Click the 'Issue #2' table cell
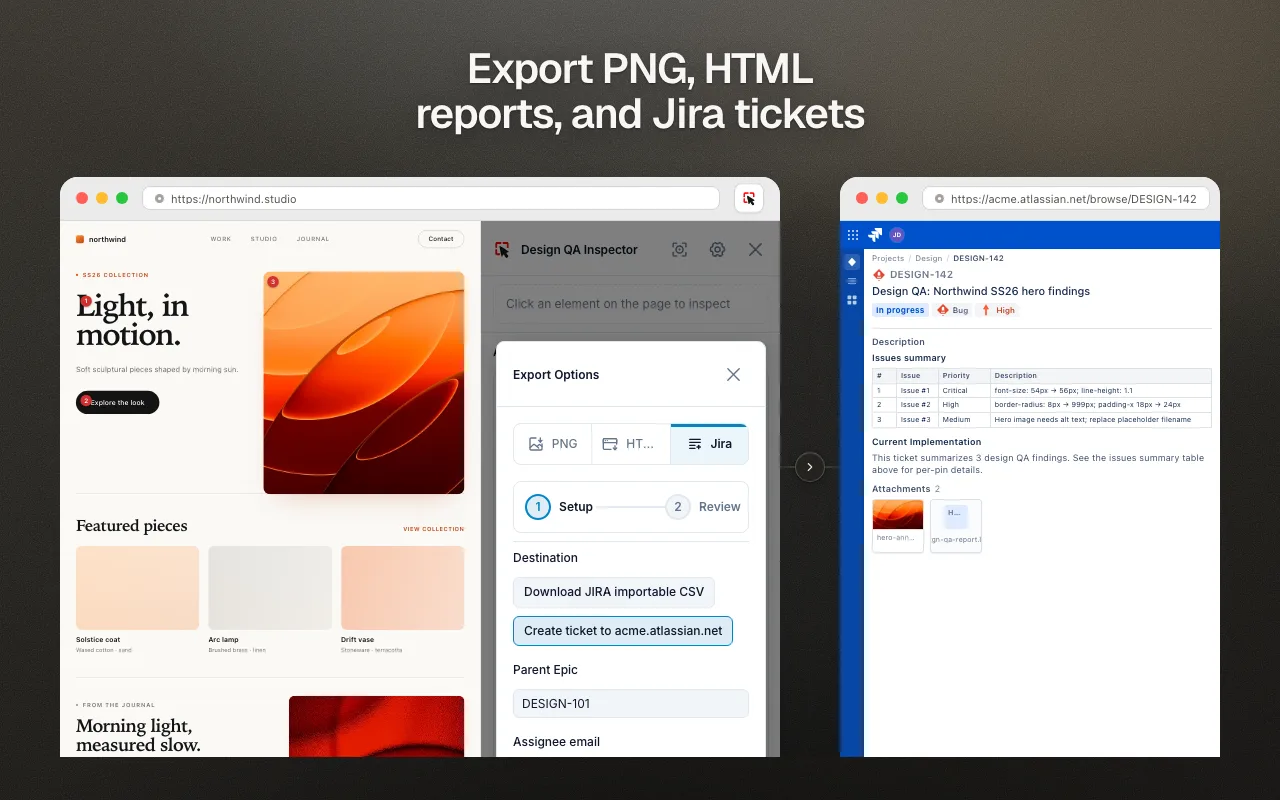Viewport: 1280px width, 800px height. click(x=917, y=405)
